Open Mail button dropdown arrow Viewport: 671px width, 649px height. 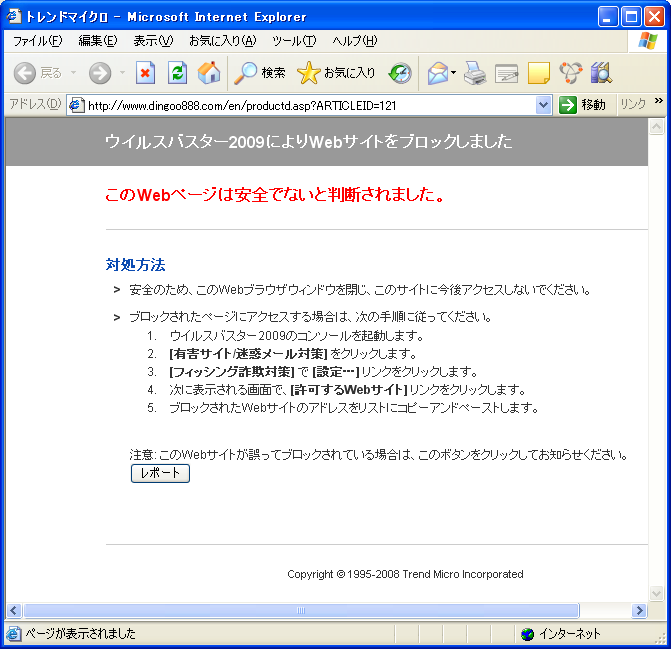pyautogui.click(x=454, y=73)
